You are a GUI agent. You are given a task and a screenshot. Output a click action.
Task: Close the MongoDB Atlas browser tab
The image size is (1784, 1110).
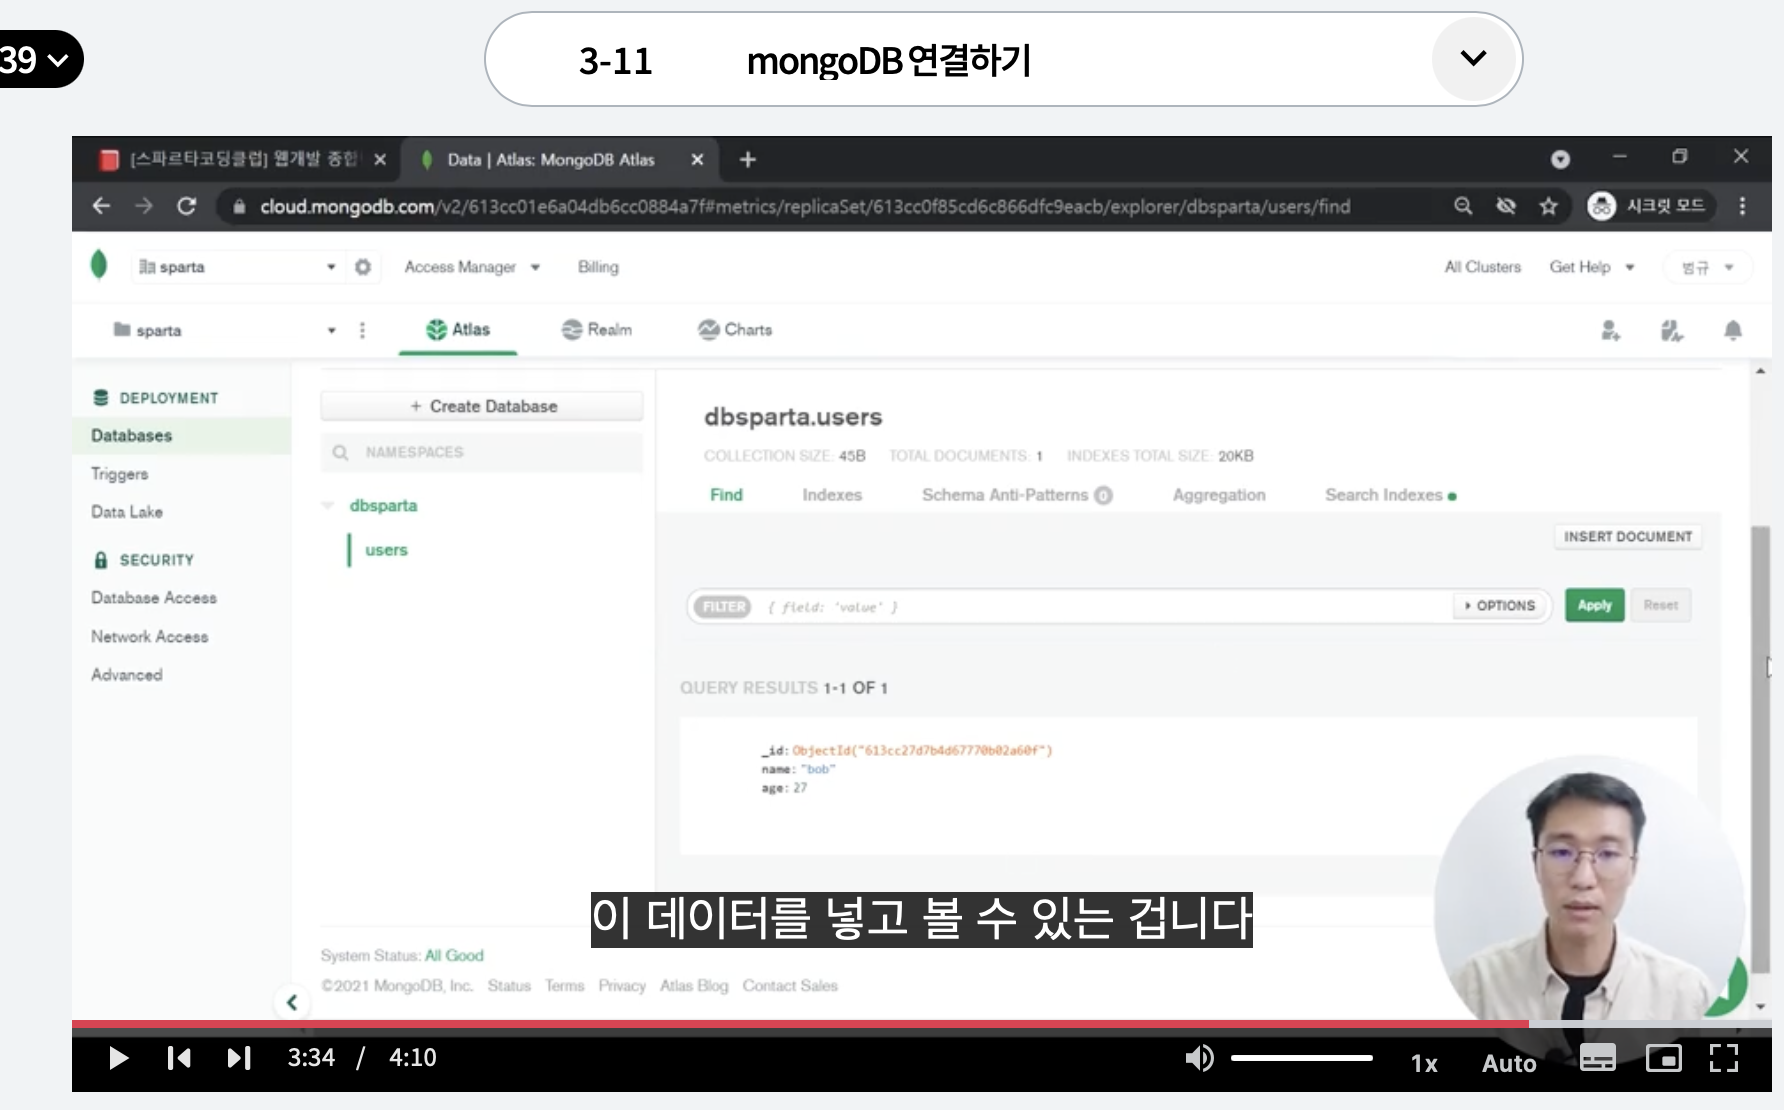(697, 159)
